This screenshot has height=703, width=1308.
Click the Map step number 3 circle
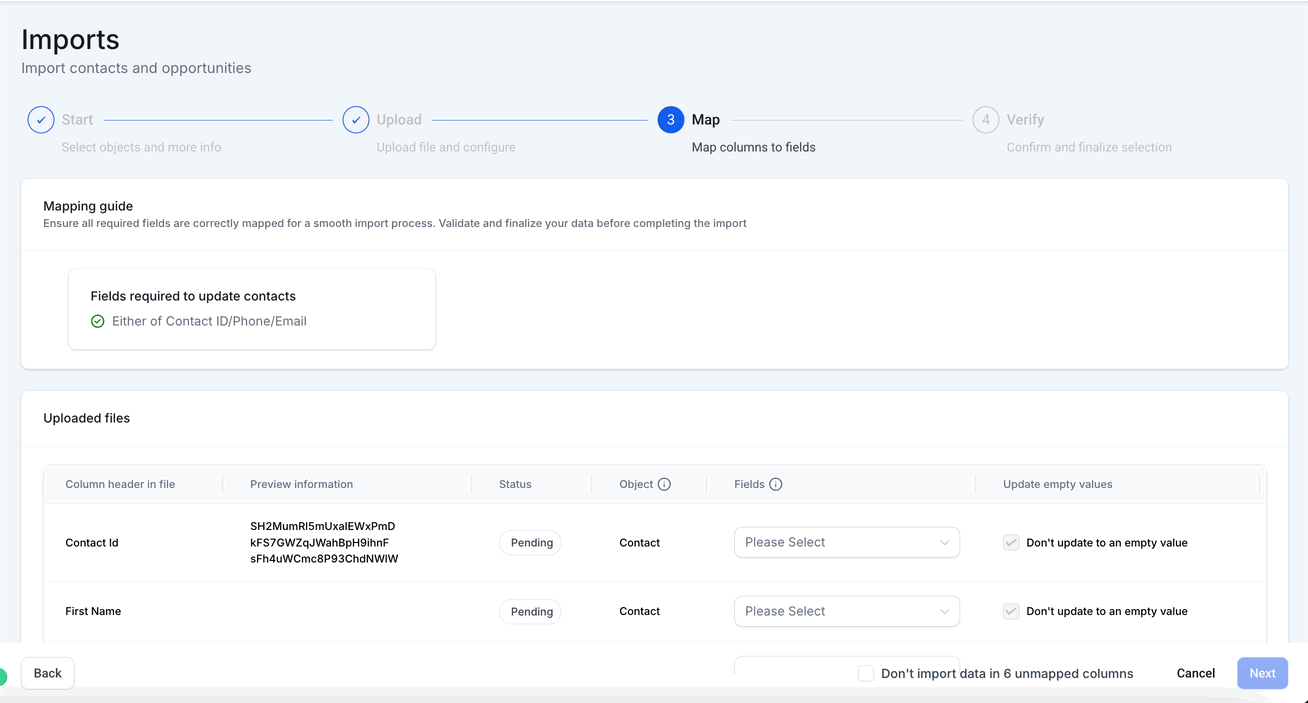[x=671, y=120]
